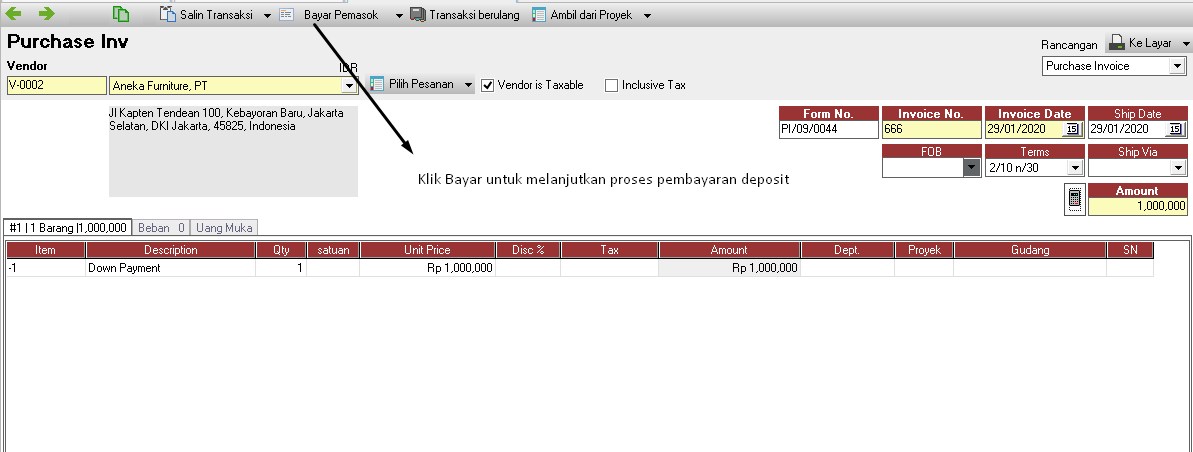Click Transaksi berulang toolbar button
Viewport: 1193px width, 452px height.
(465, 16)
